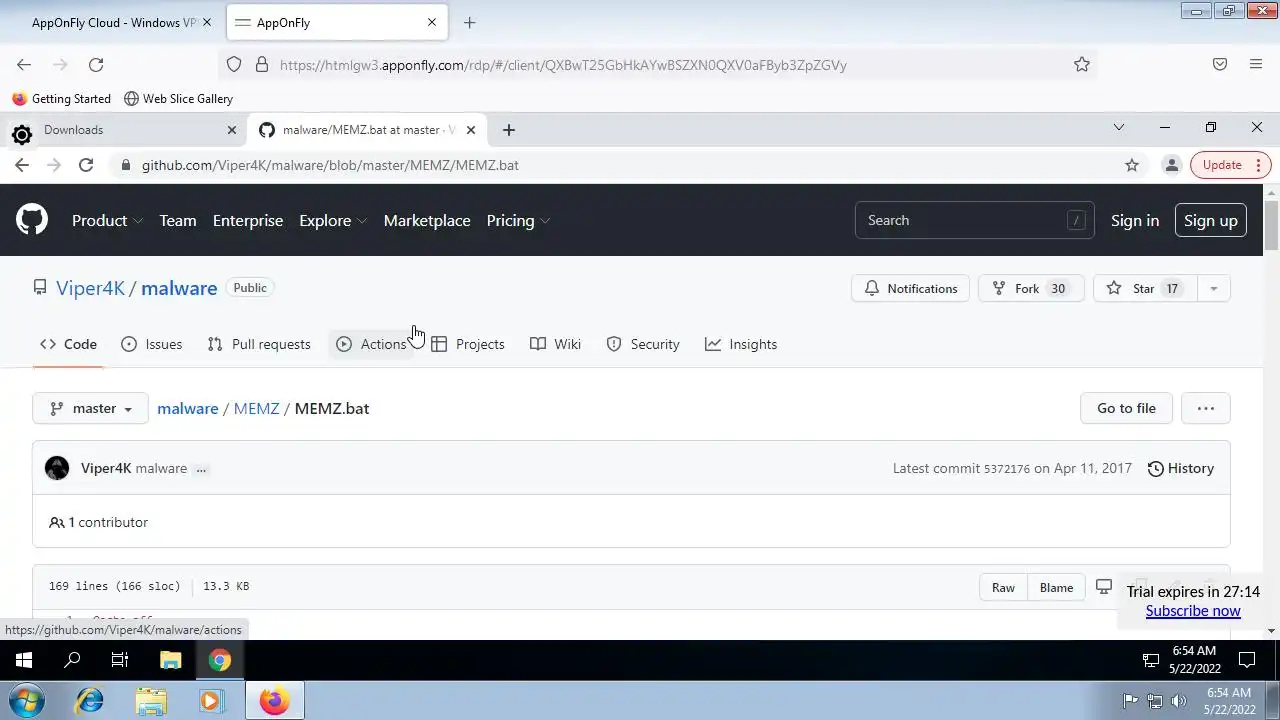
Task: Open Windows 10 Start menu
Action: click(24, 660)
